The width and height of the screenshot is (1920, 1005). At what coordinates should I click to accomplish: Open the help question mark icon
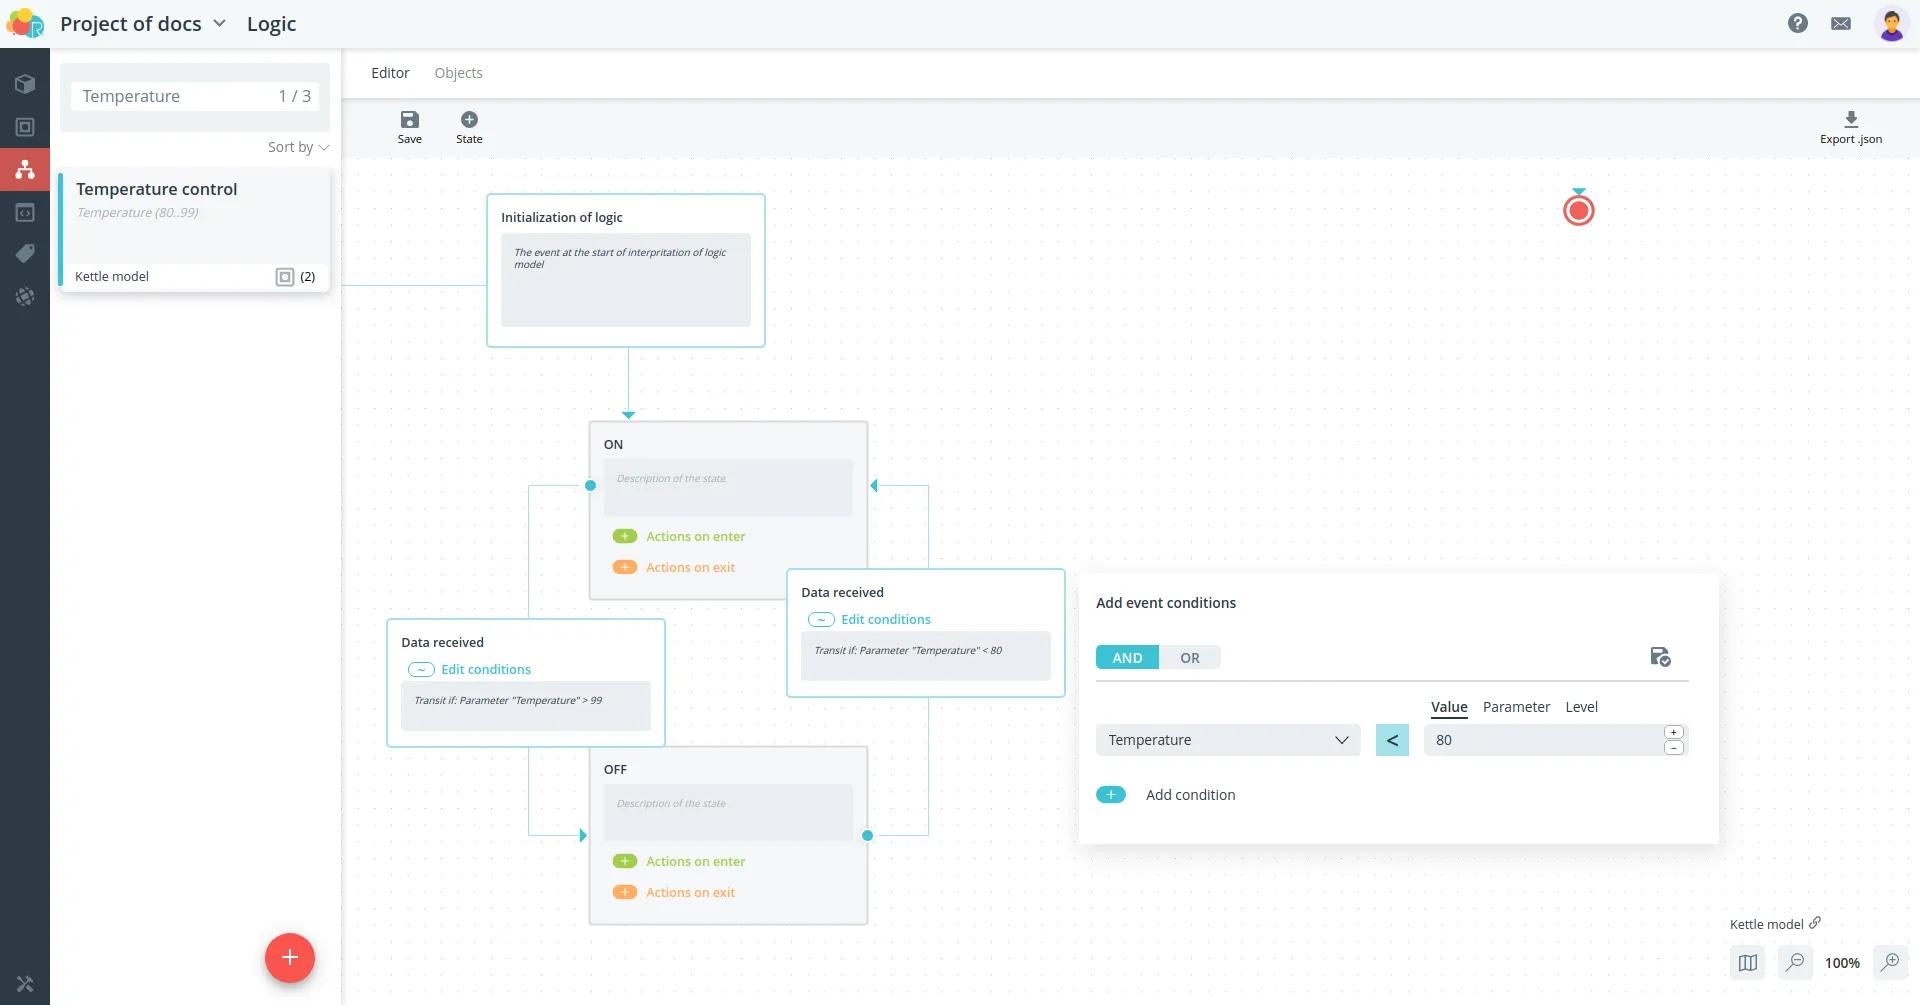pyautogui.click(x=1797, y=23)
